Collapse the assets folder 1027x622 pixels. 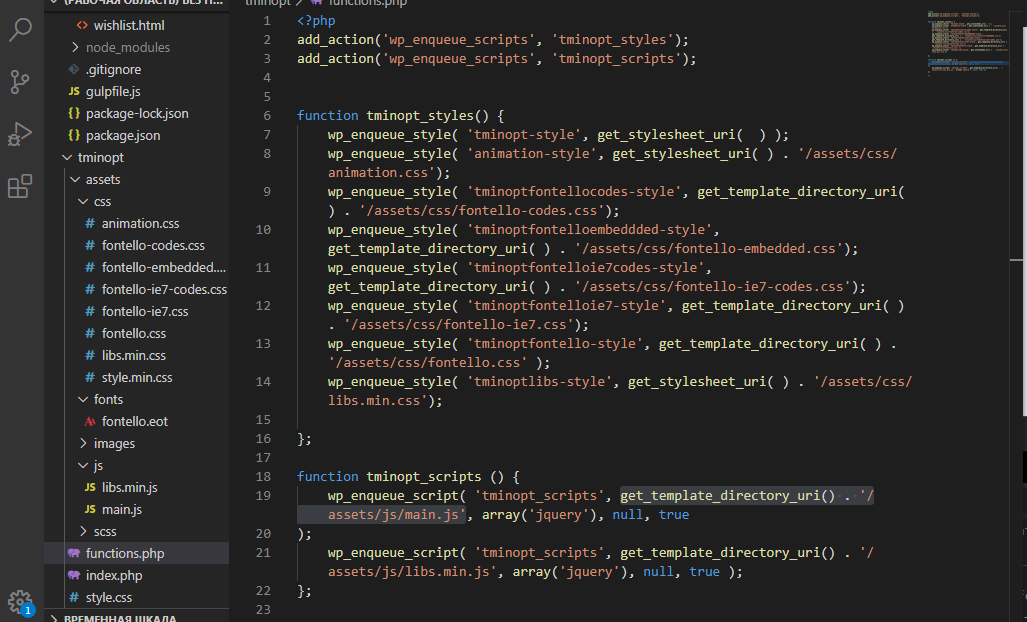[103, 179]
